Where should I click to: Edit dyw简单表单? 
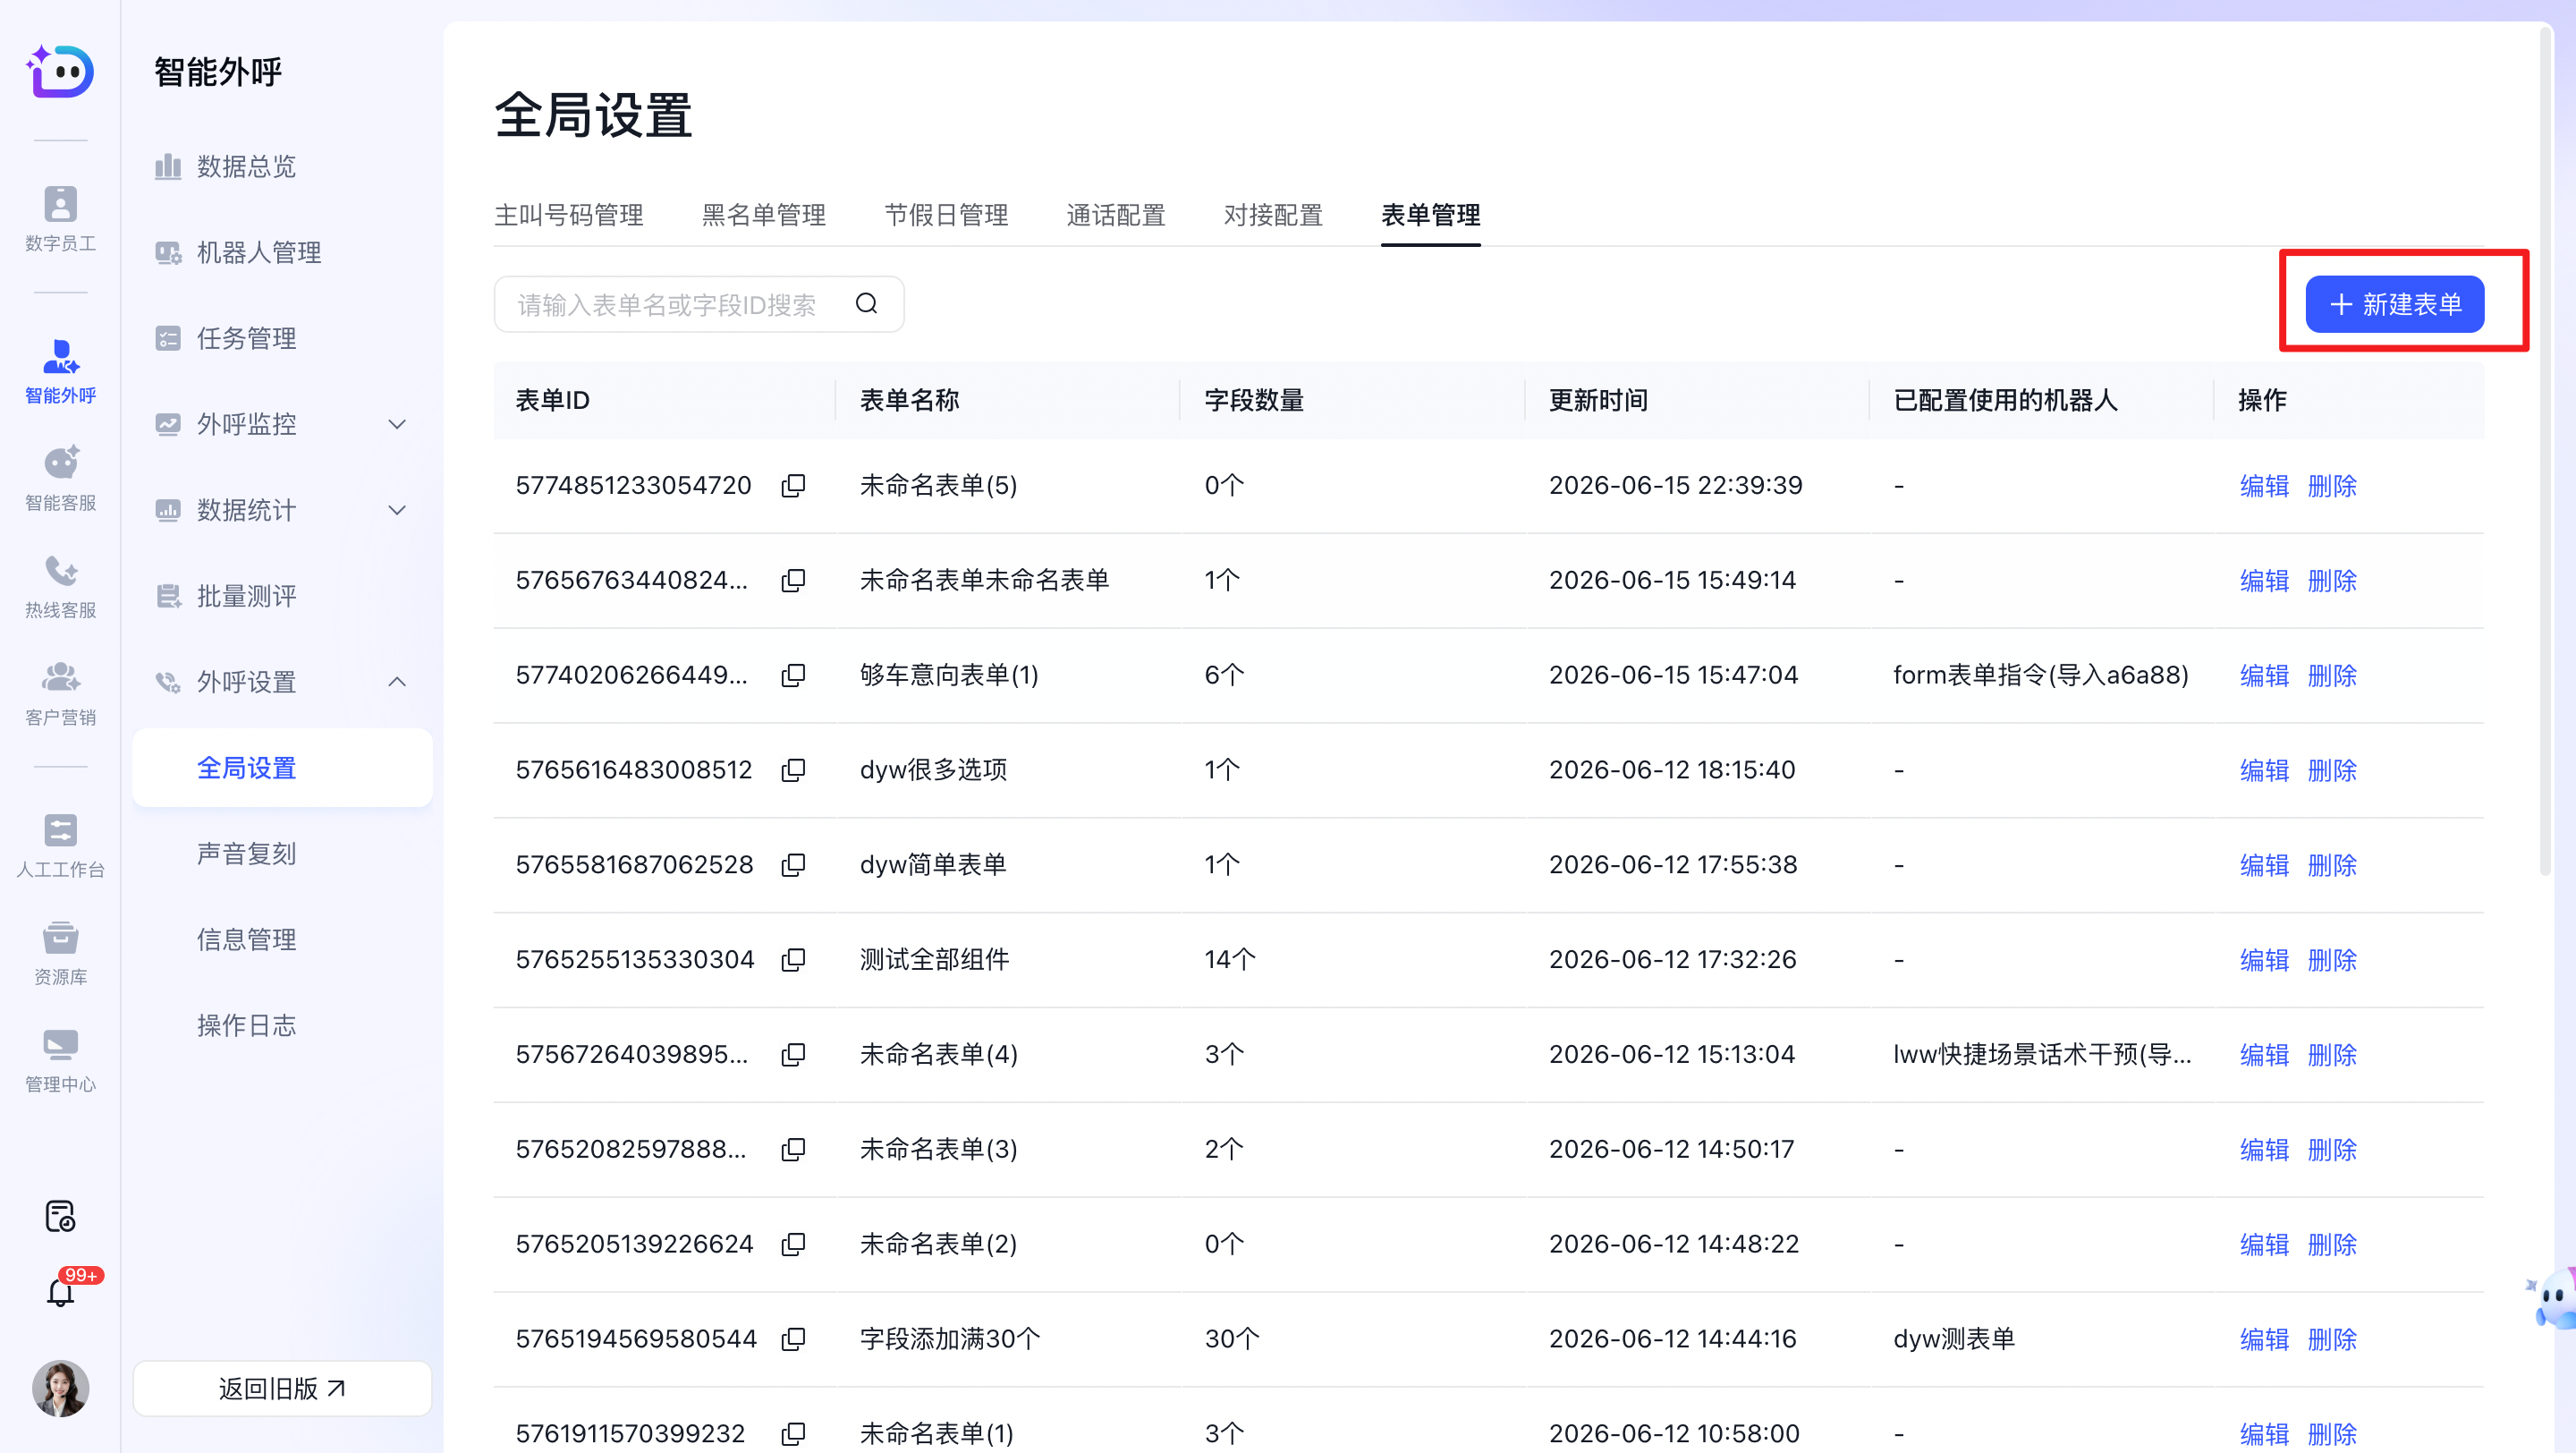2264,865
